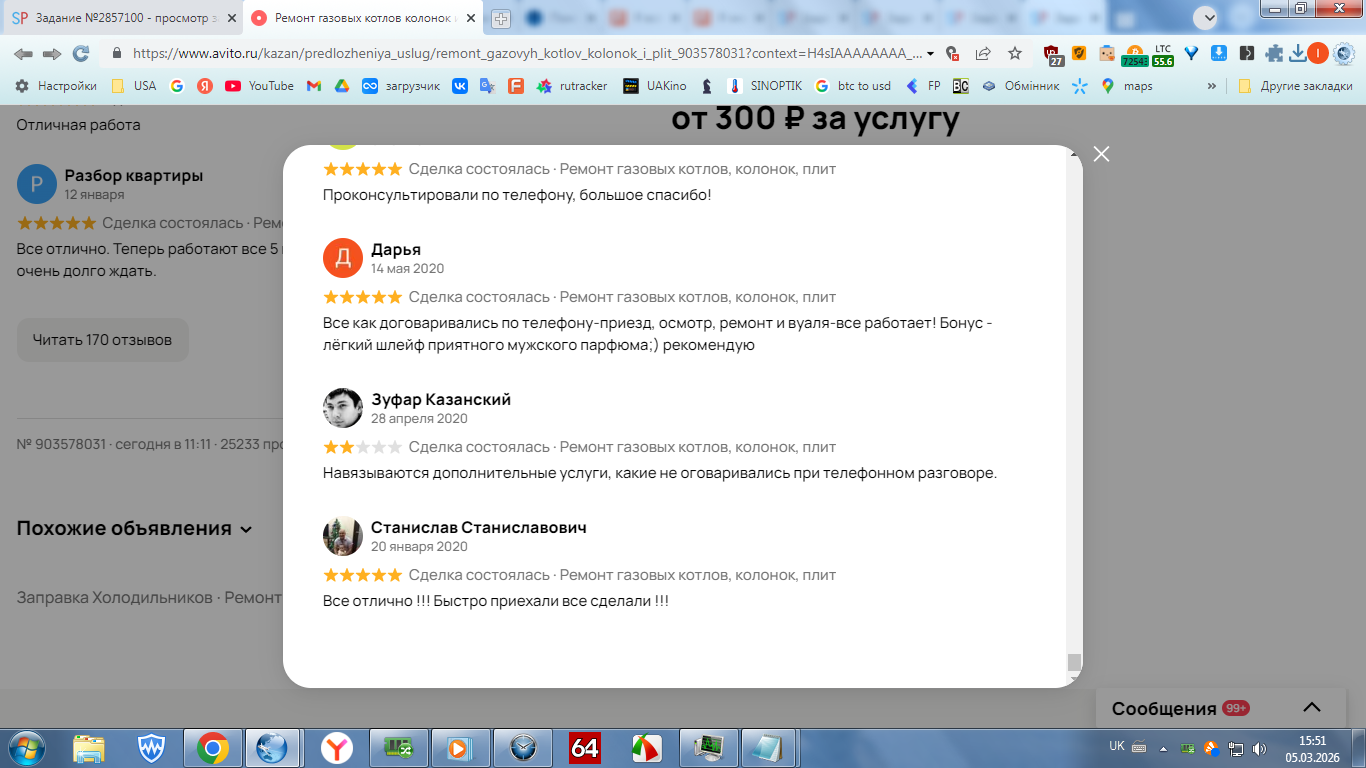Click the Читать 170 отзывов button
1366x768 pixels.
pos(102,340)
